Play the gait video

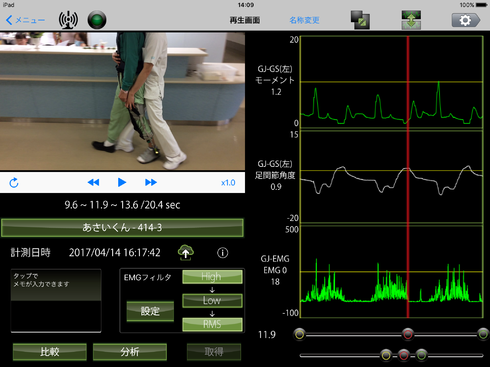(x=122, y=182)
